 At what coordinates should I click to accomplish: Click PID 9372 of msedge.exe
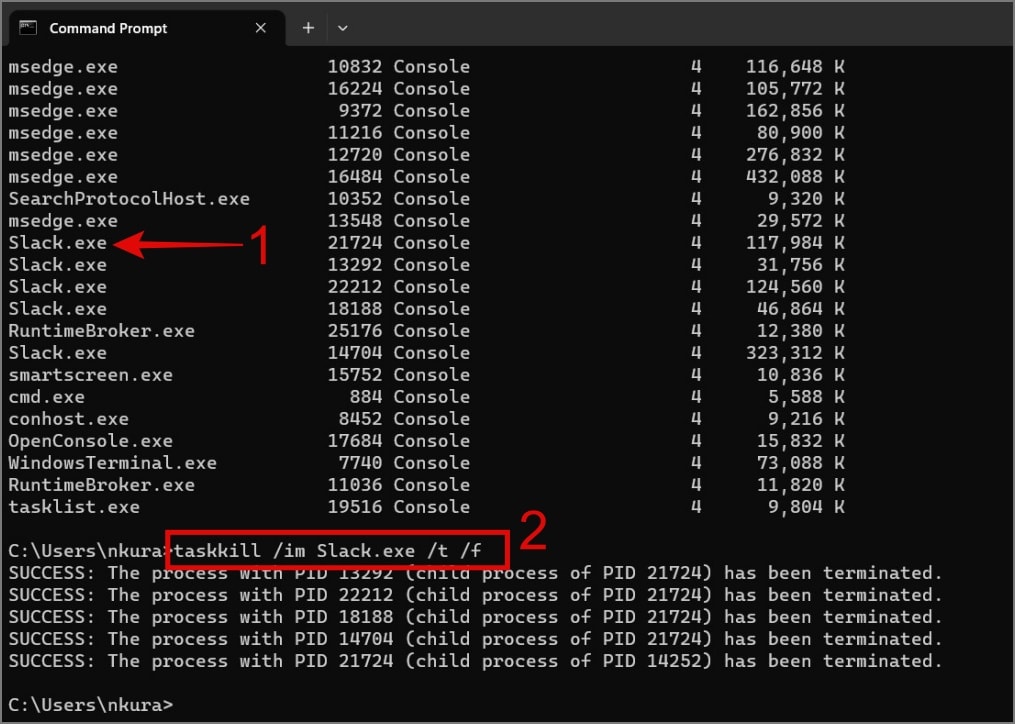tap(361, 111)
